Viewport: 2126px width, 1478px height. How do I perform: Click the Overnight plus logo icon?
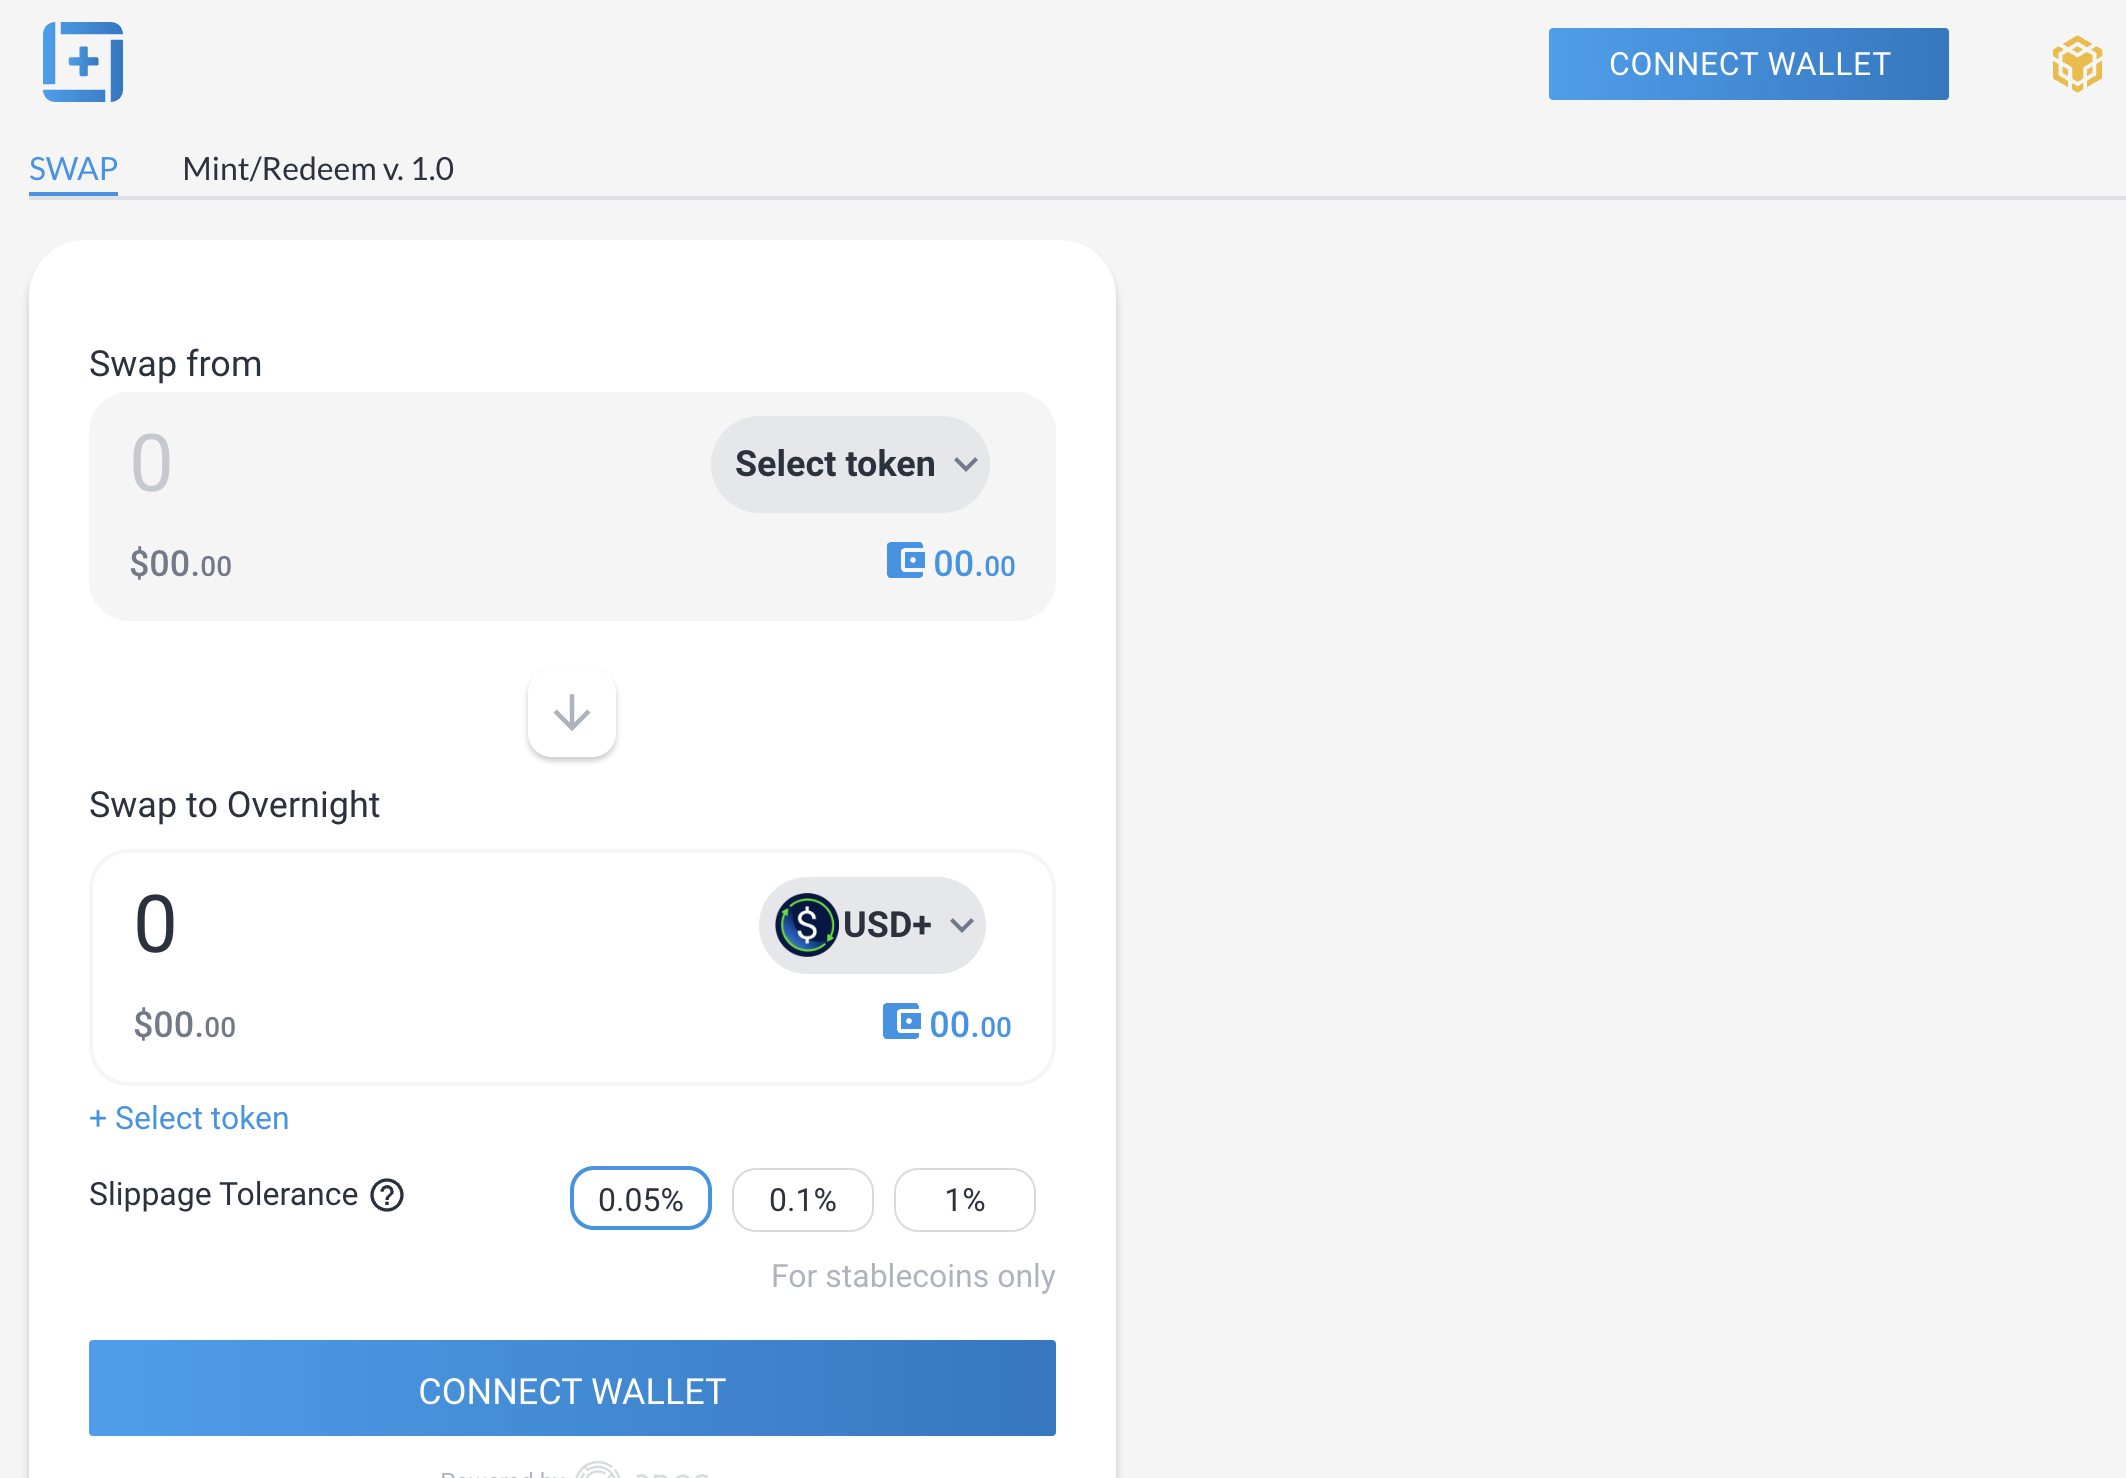click(83, 62)
